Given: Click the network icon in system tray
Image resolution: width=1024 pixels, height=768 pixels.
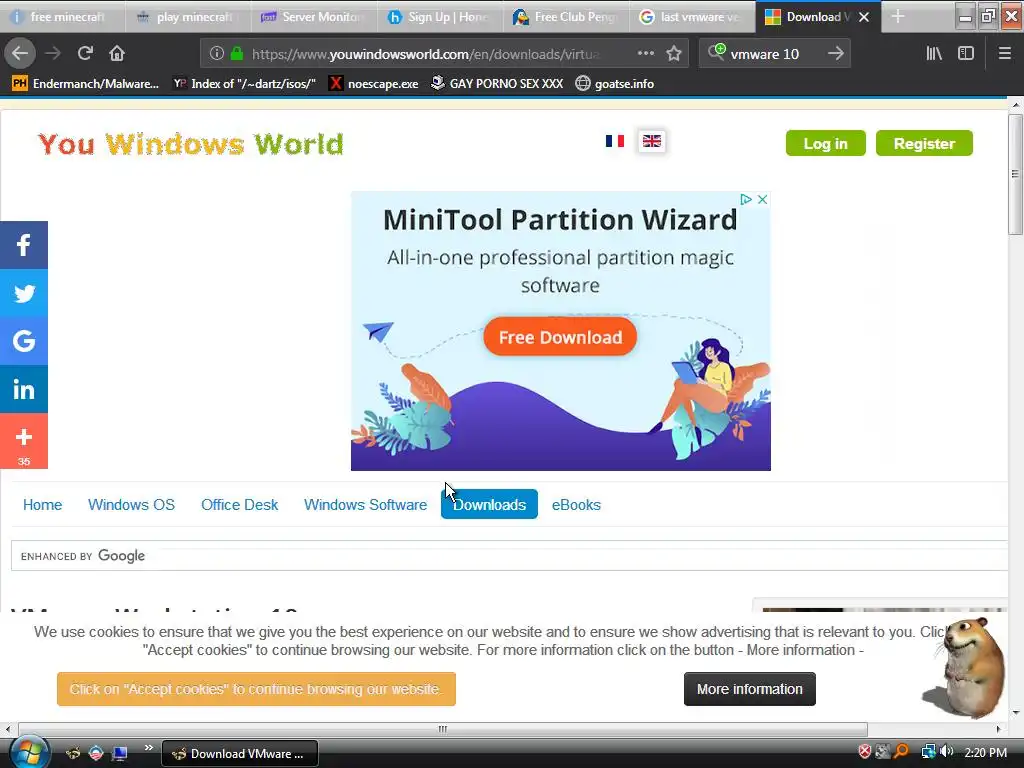Looking at the screenshot, I should [928, 752].
